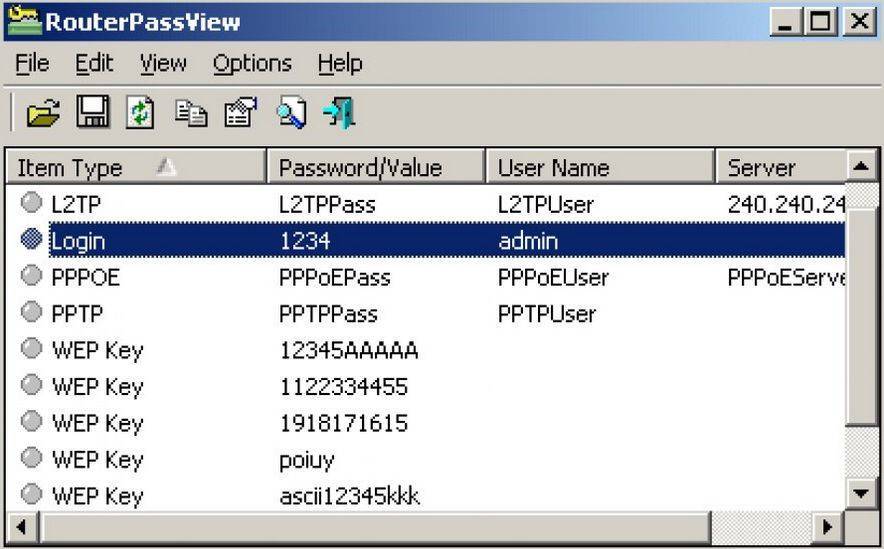The image size is (884, 549).
Task: Open the File menu
Action: pyautogui.click(x=32, y=63)
